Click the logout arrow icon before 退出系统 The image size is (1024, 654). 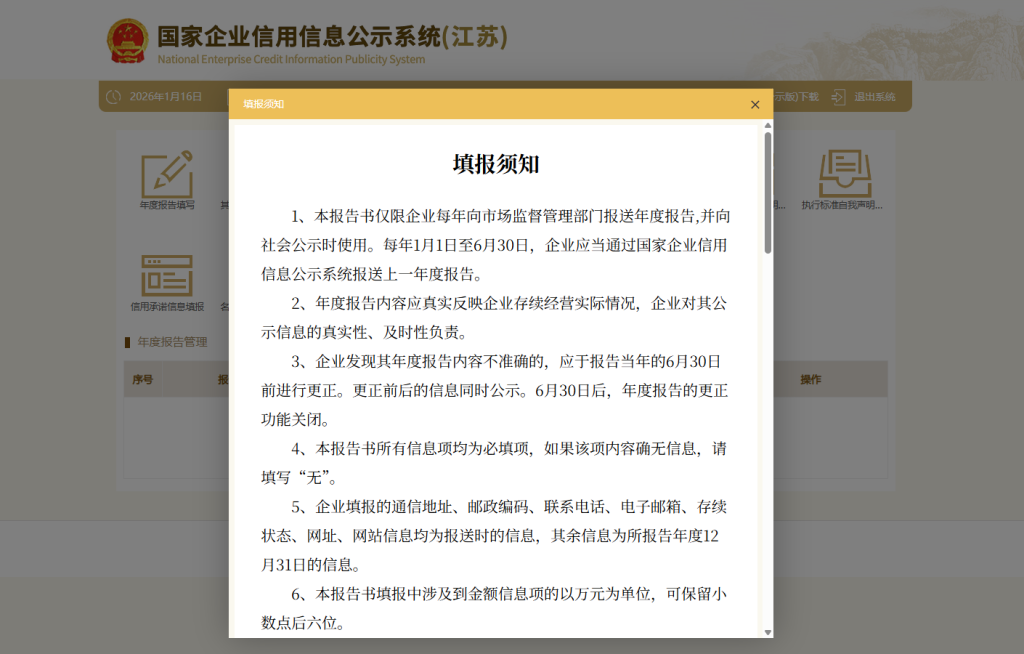[838, 96]
